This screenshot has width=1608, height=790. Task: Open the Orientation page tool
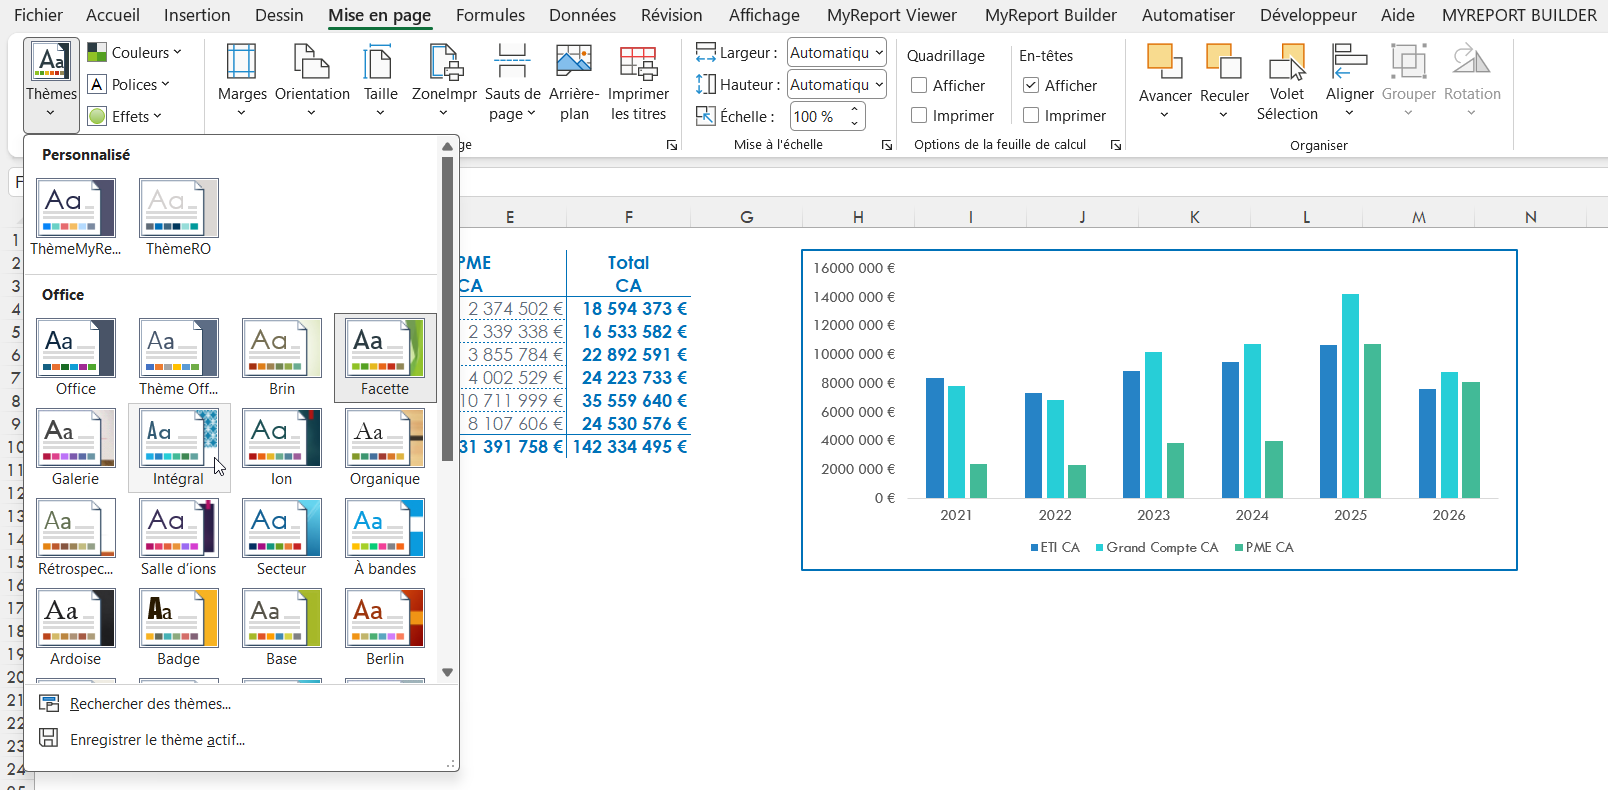tap(312, 82)
